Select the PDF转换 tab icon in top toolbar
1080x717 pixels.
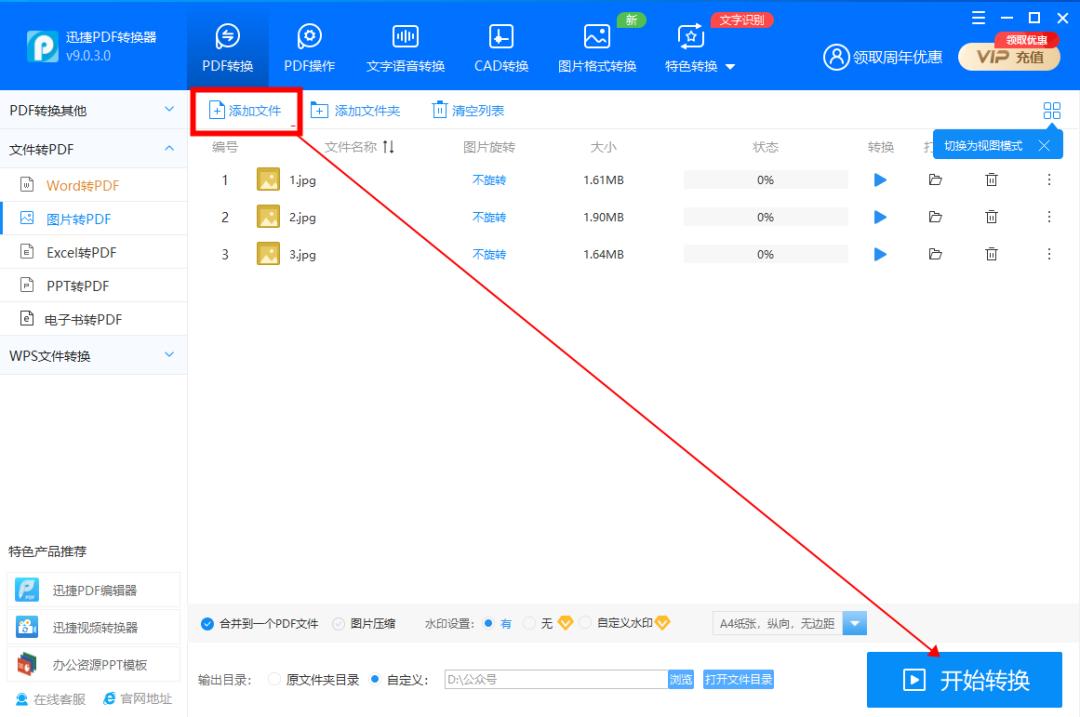228,41
